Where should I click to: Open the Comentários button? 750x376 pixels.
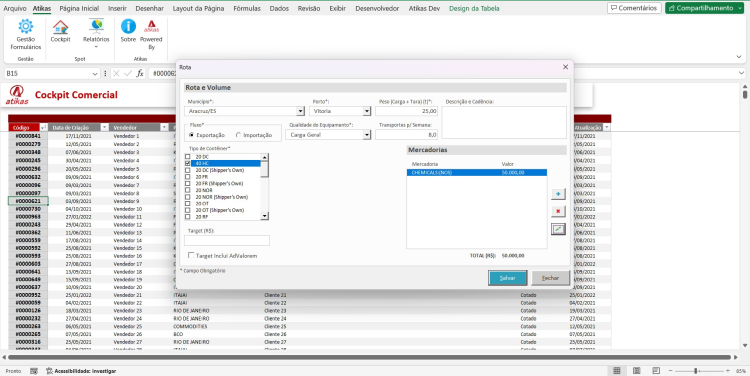(634, 8)
